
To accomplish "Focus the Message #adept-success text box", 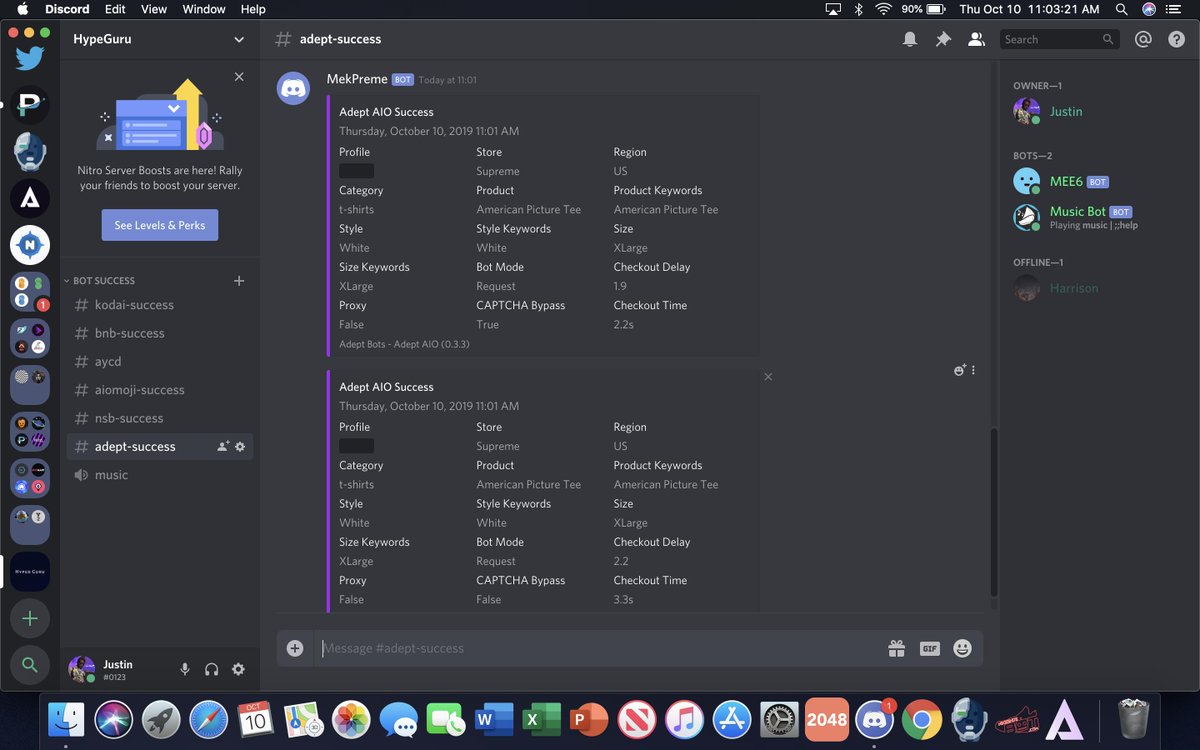I will coord(600,648).
